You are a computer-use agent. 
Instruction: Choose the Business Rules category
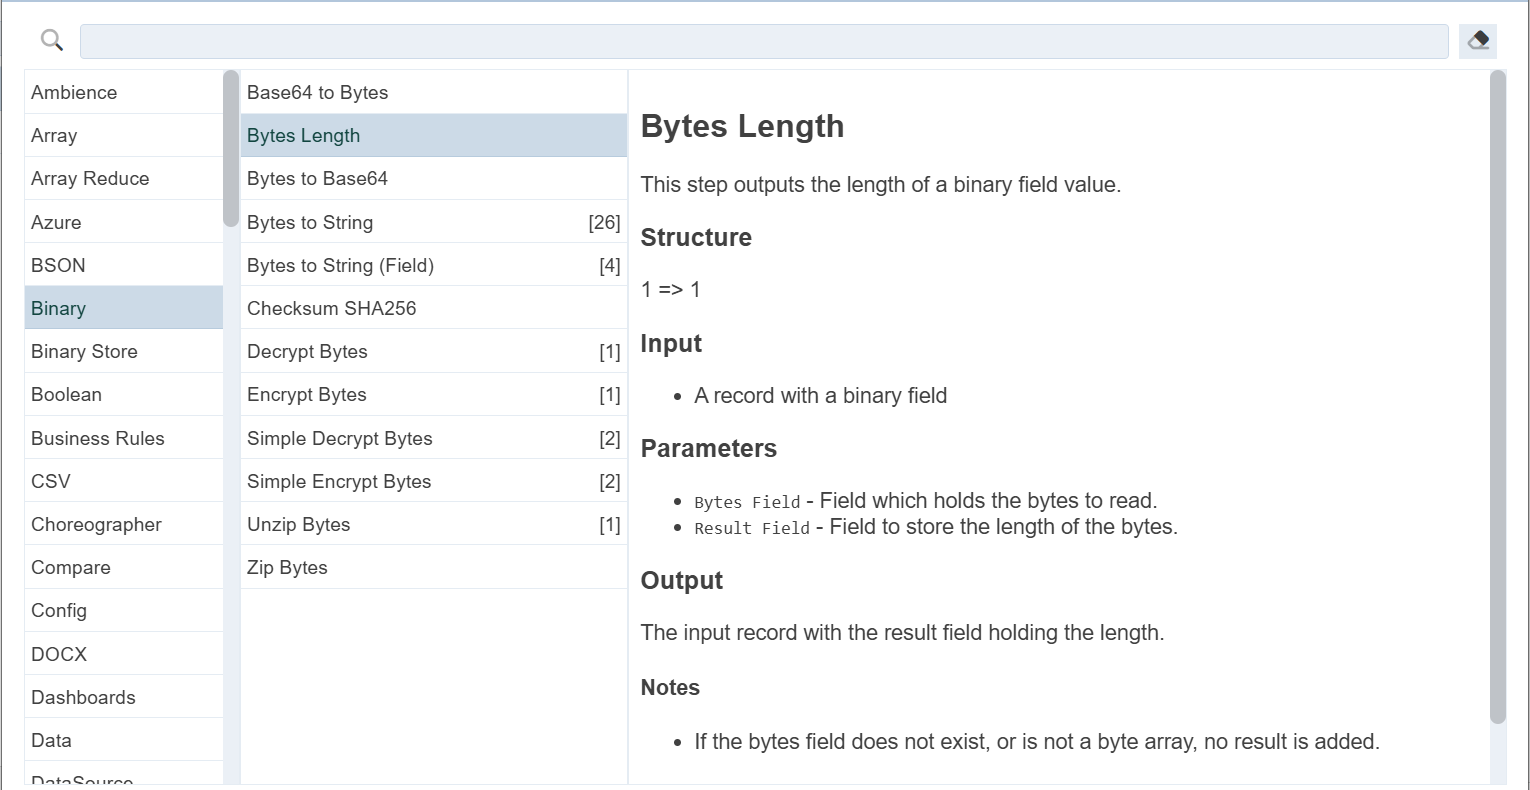97,438
